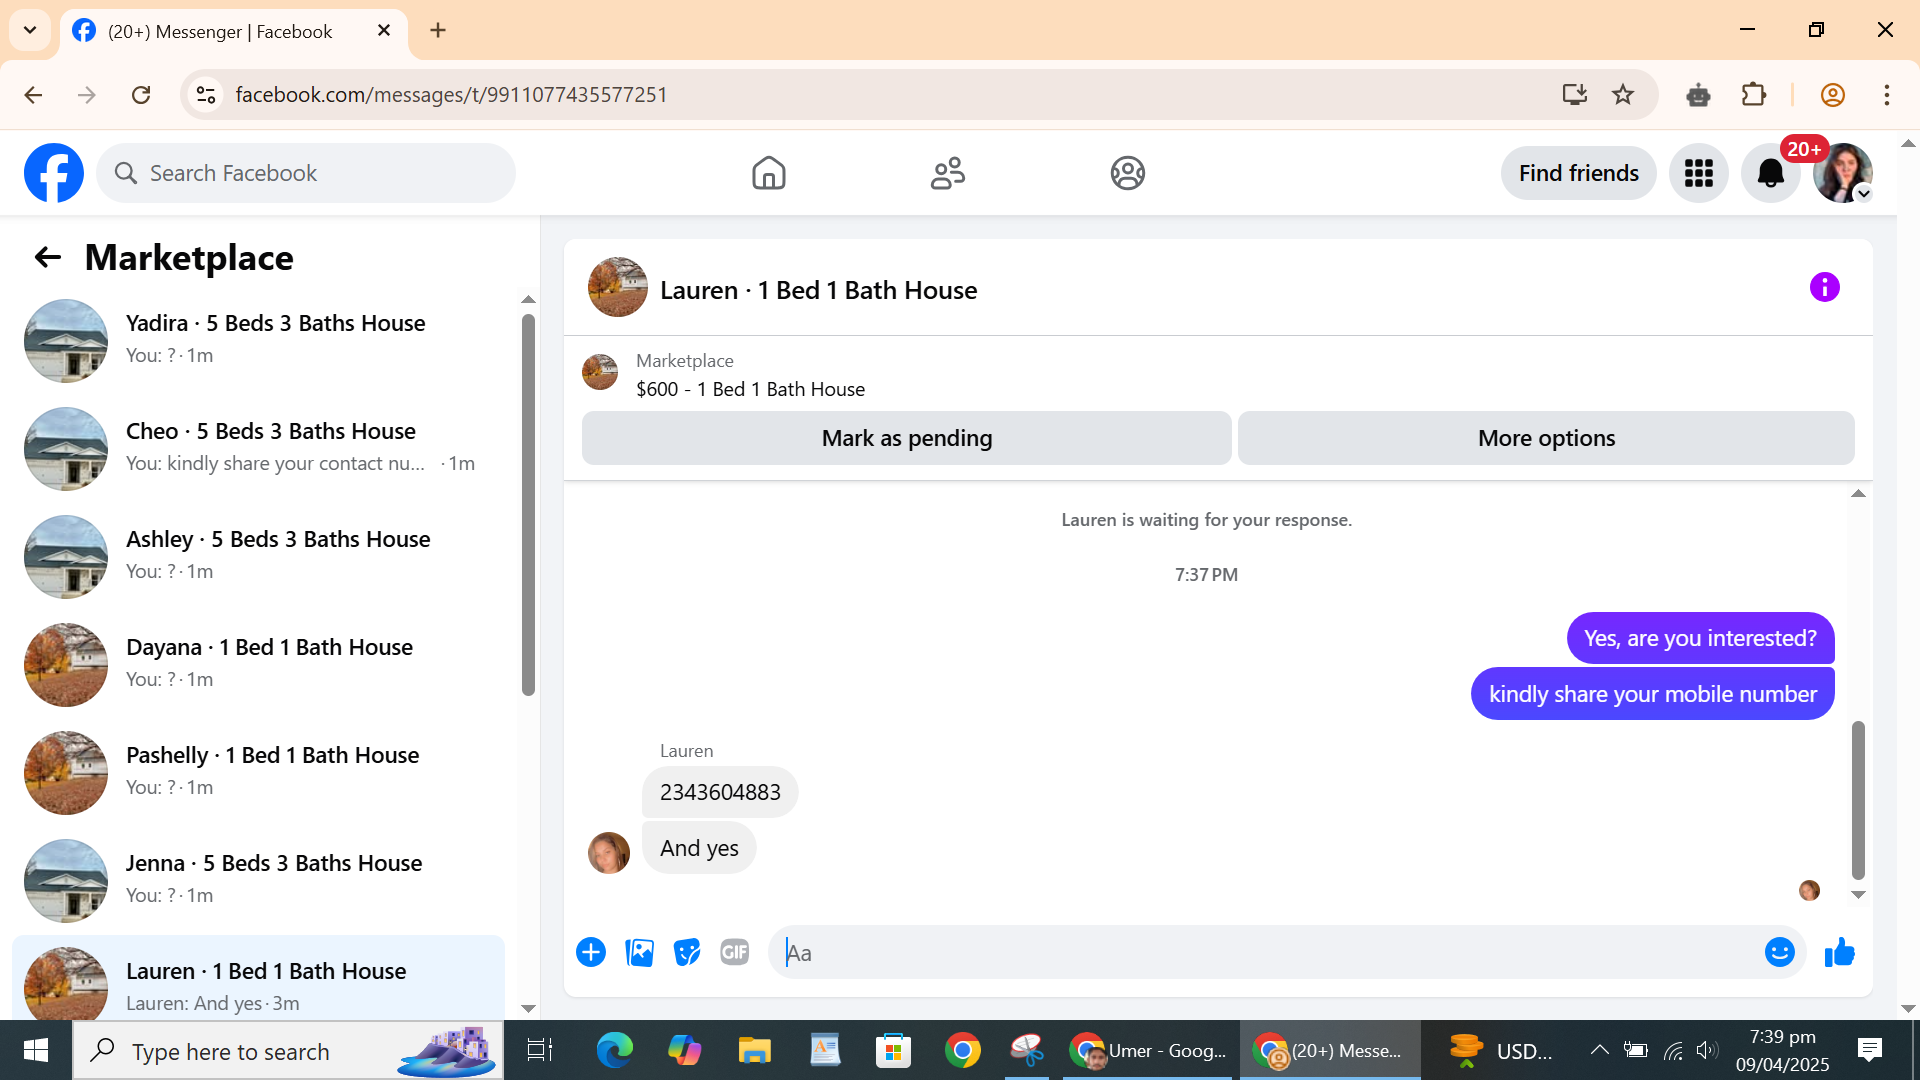Open the Facebook menu grid icon
Viewport: 1920px width, 1080px height.
coord(1698,173)
